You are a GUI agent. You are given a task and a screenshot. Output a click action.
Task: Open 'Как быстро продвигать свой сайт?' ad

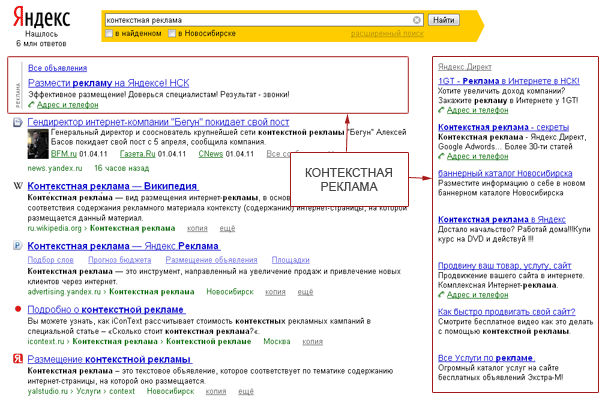coord(507,312)
